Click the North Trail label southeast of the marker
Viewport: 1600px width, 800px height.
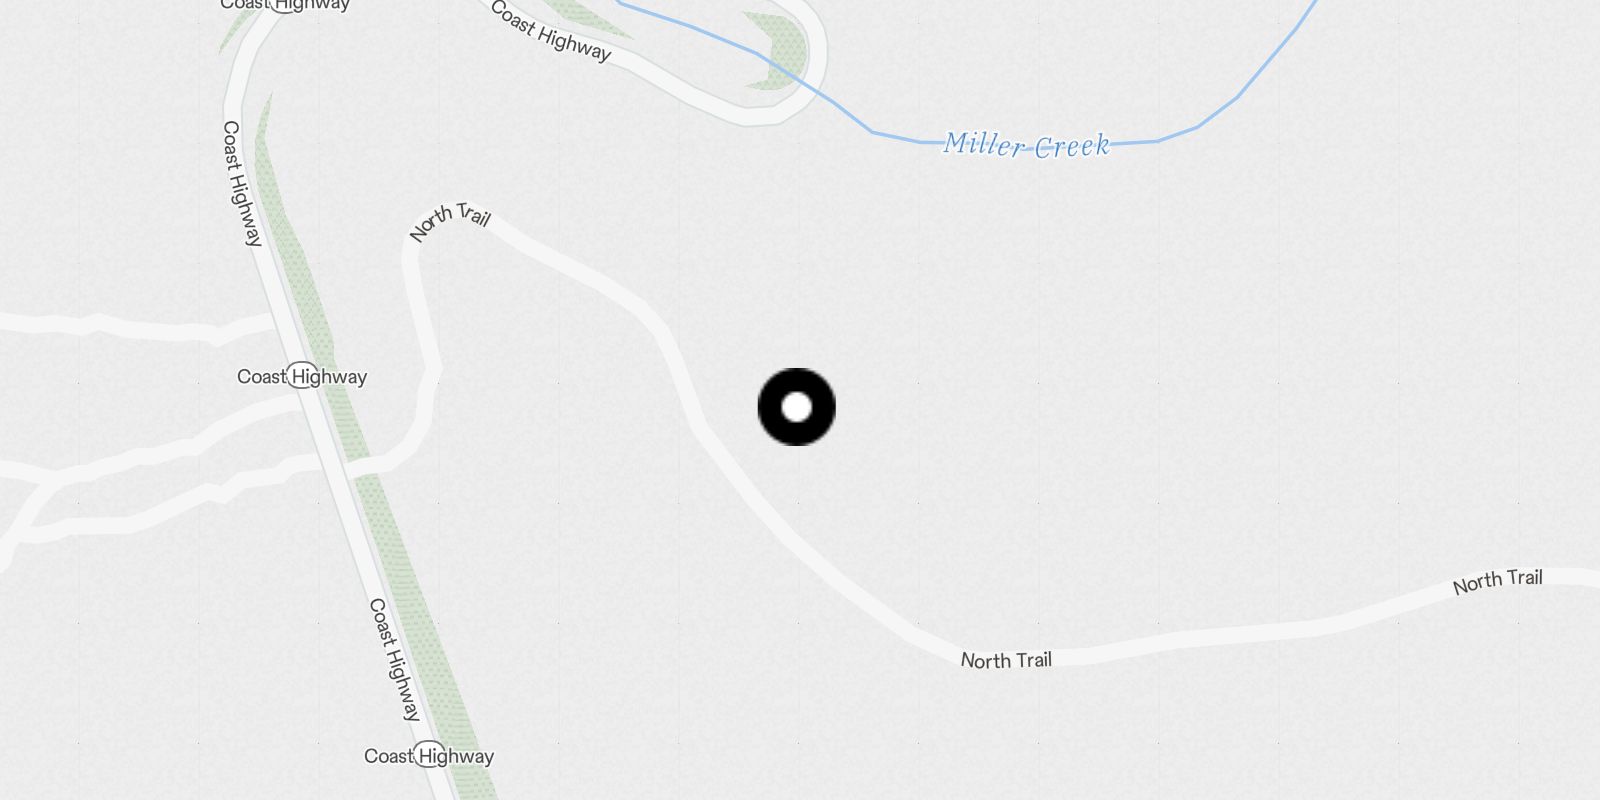(x=1006, y=660)
